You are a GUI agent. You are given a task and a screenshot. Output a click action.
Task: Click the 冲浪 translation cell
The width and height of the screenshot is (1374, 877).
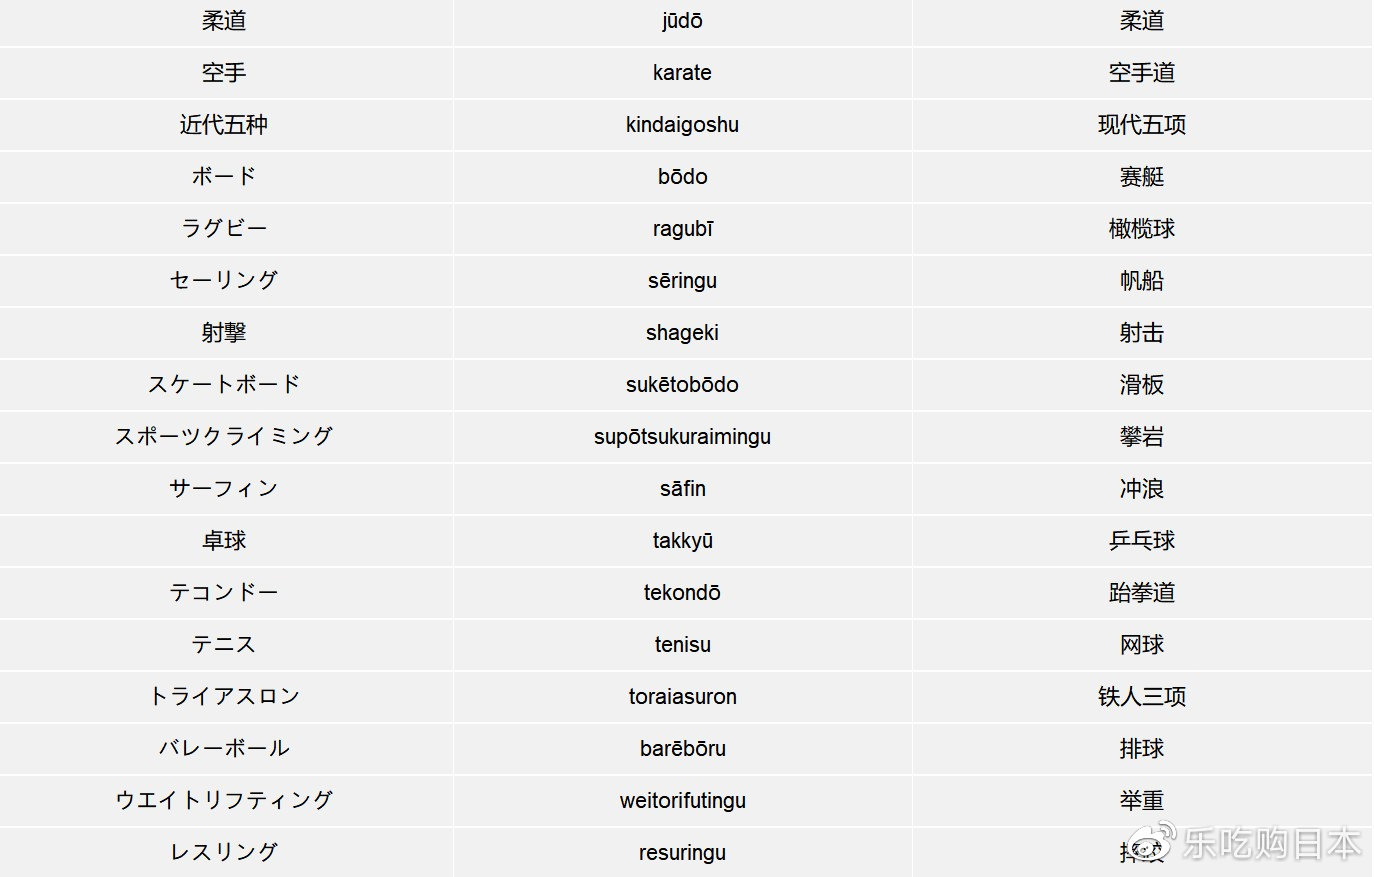pyautogui.click(x=1141, y=489)
